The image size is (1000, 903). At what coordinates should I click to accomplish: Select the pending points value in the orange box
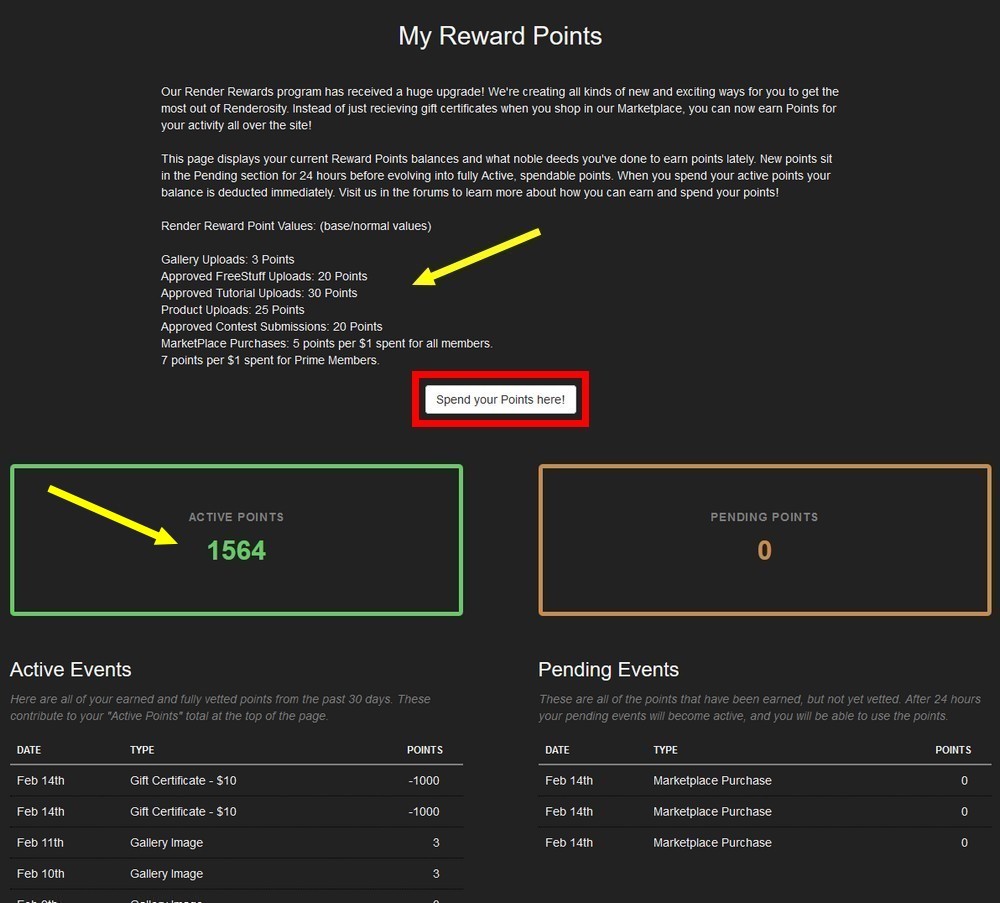764,550
